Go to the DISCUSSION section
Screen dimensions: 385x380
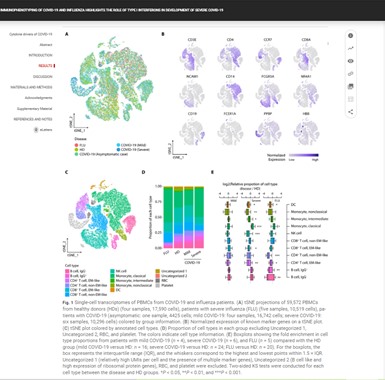[43, 77]
